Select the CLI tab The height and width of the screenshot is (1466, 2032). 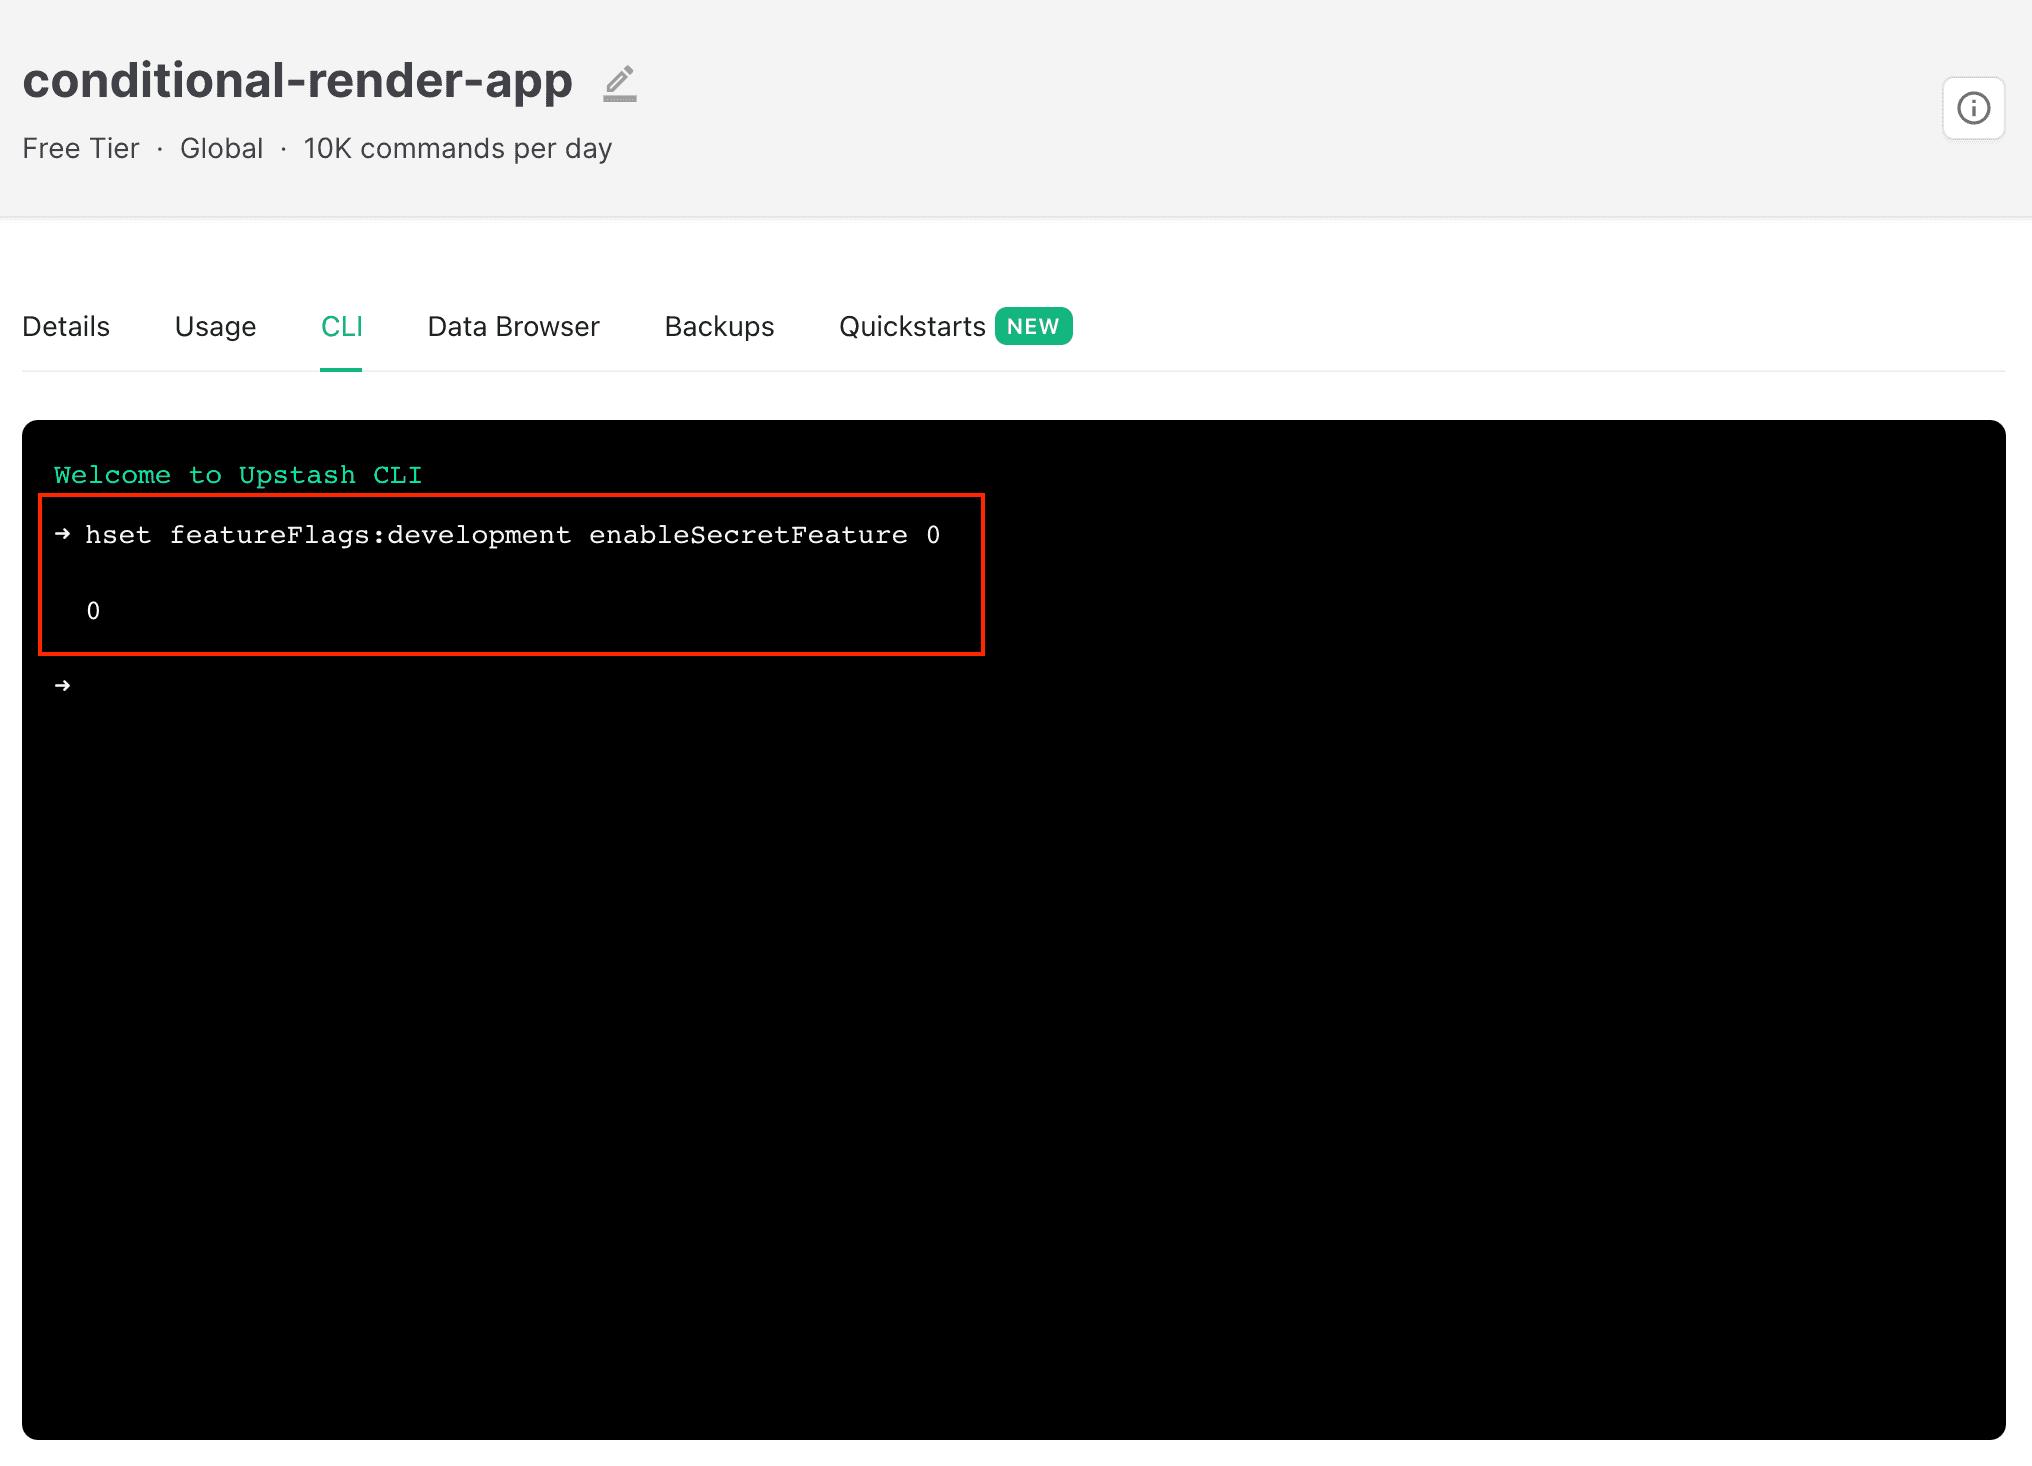(x=341, y=327)
